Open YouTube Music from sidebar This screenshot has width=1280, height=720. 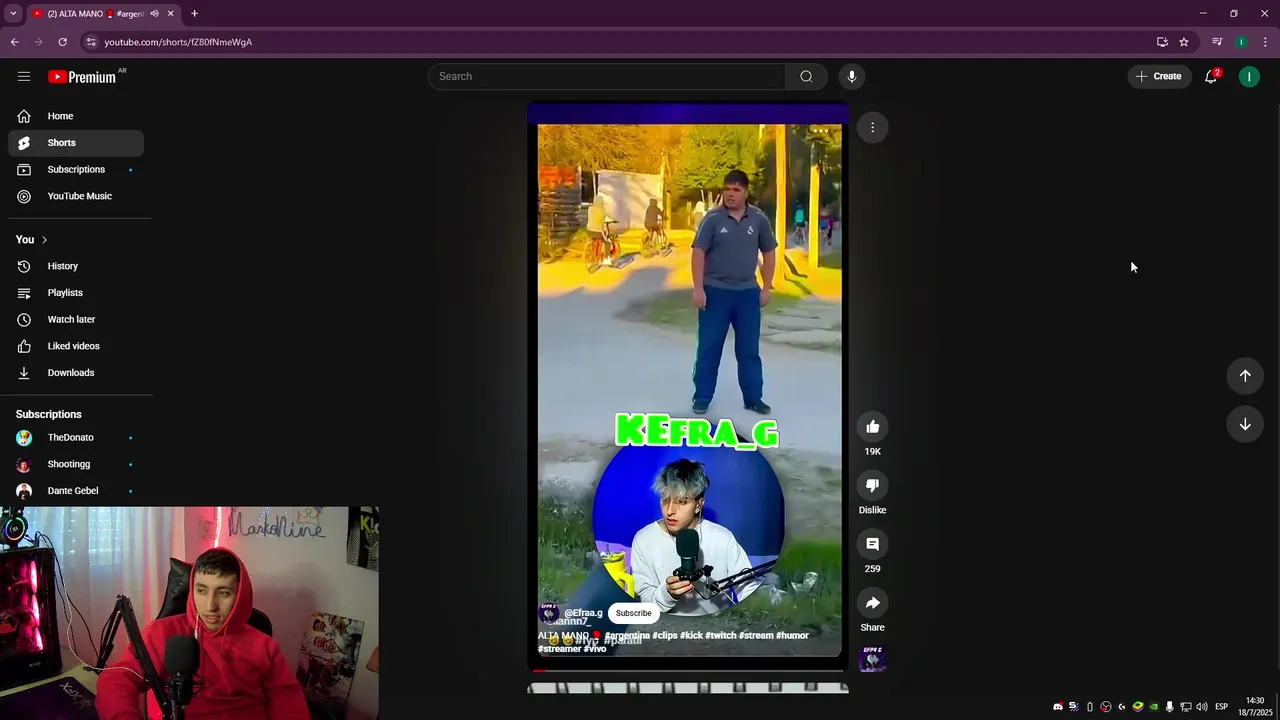[76, 196]
